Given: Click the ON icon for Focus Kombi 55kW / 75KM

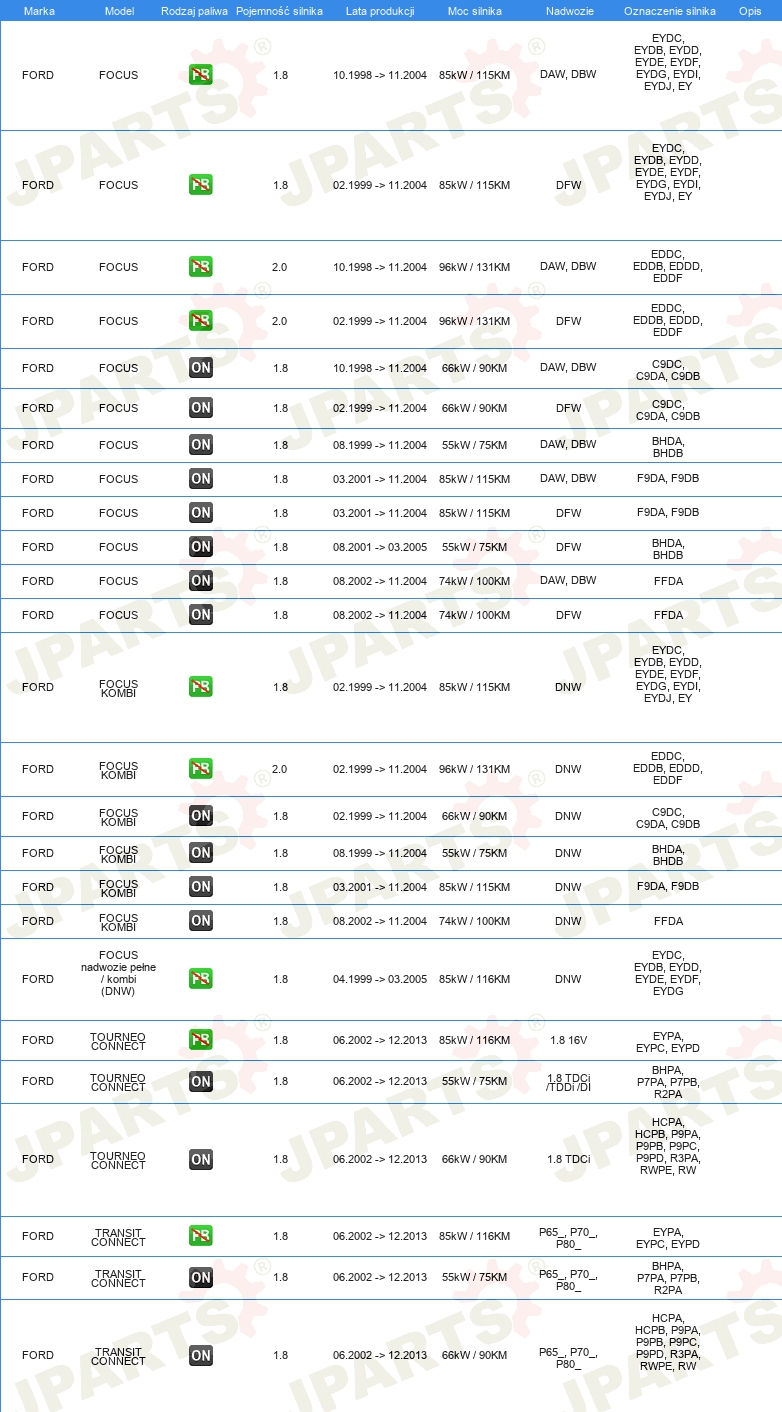Looking at the screenshot, I should [201, 853].
